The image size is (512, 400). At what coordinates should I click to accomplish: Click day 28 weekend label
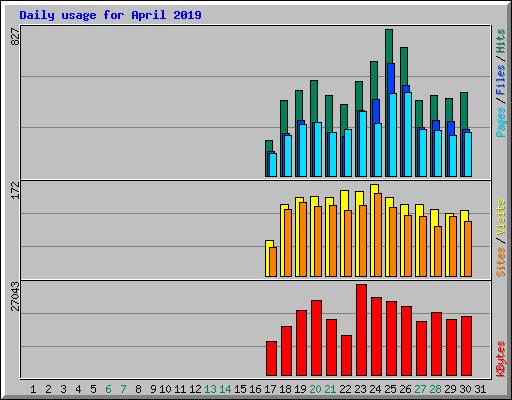point(435,389)
